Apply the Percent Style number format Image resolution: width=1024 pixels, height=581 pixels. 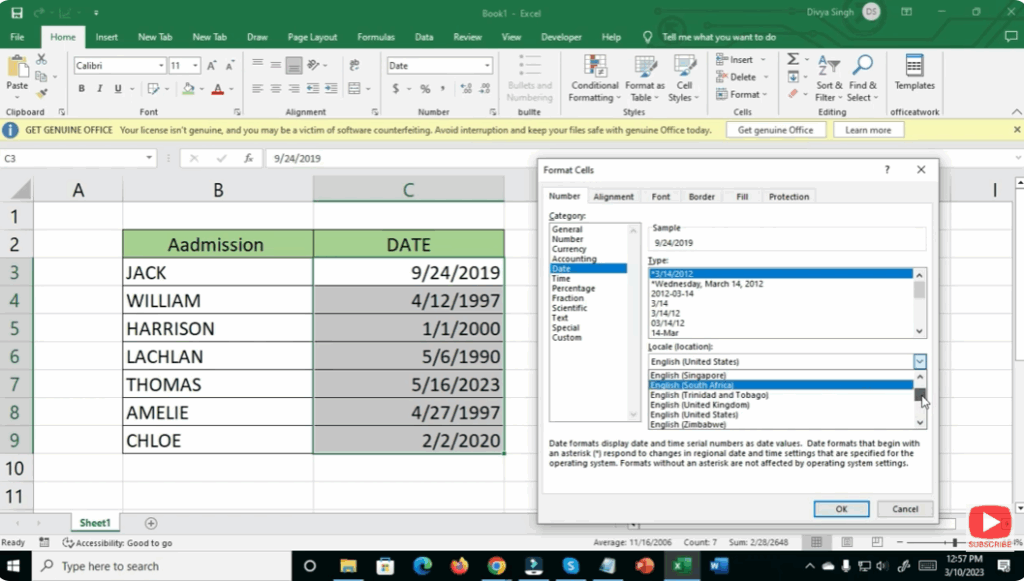coord(425,89)
